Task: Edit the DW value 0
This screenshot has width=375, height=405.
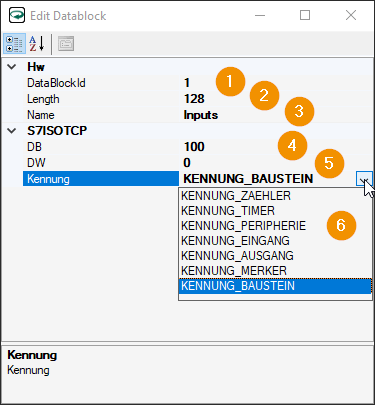Action: coord(276,163)
